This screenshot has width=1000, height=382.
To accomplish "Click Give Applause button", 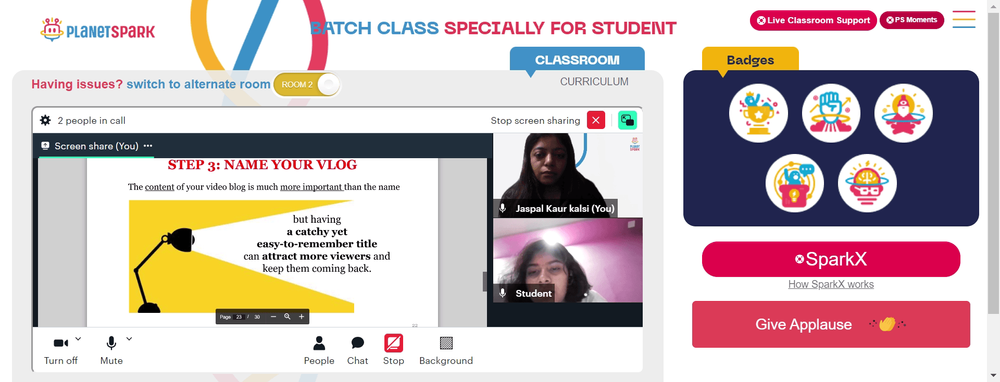I will click(x=831, y=325).
